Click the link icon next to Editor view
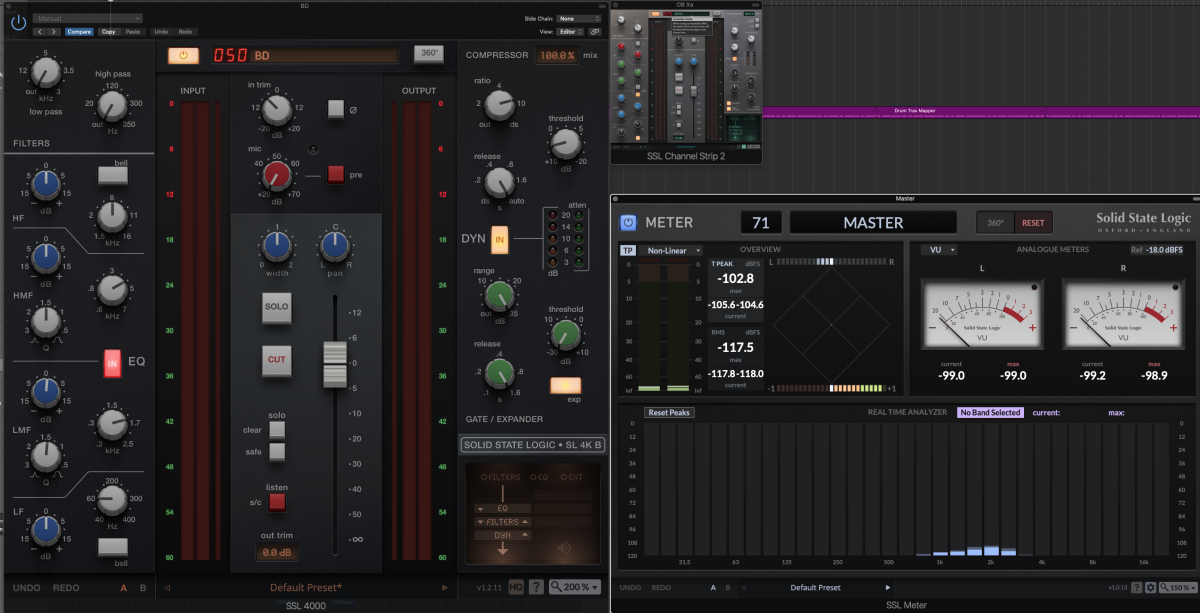The image size is (1200, 613). click(x=595, y=31)
